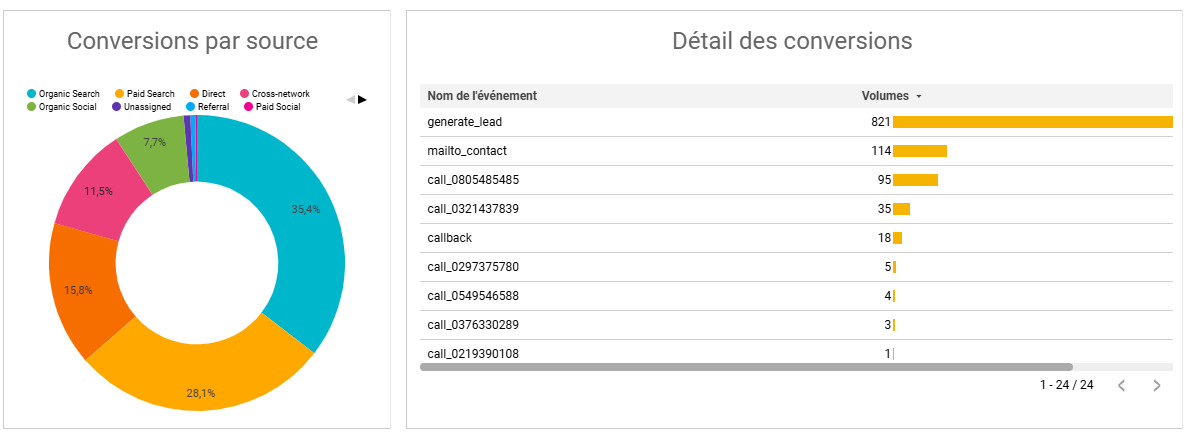Select the Unassigned legend item
Viewport: 1187px width, 433px height.
point(141,107)
